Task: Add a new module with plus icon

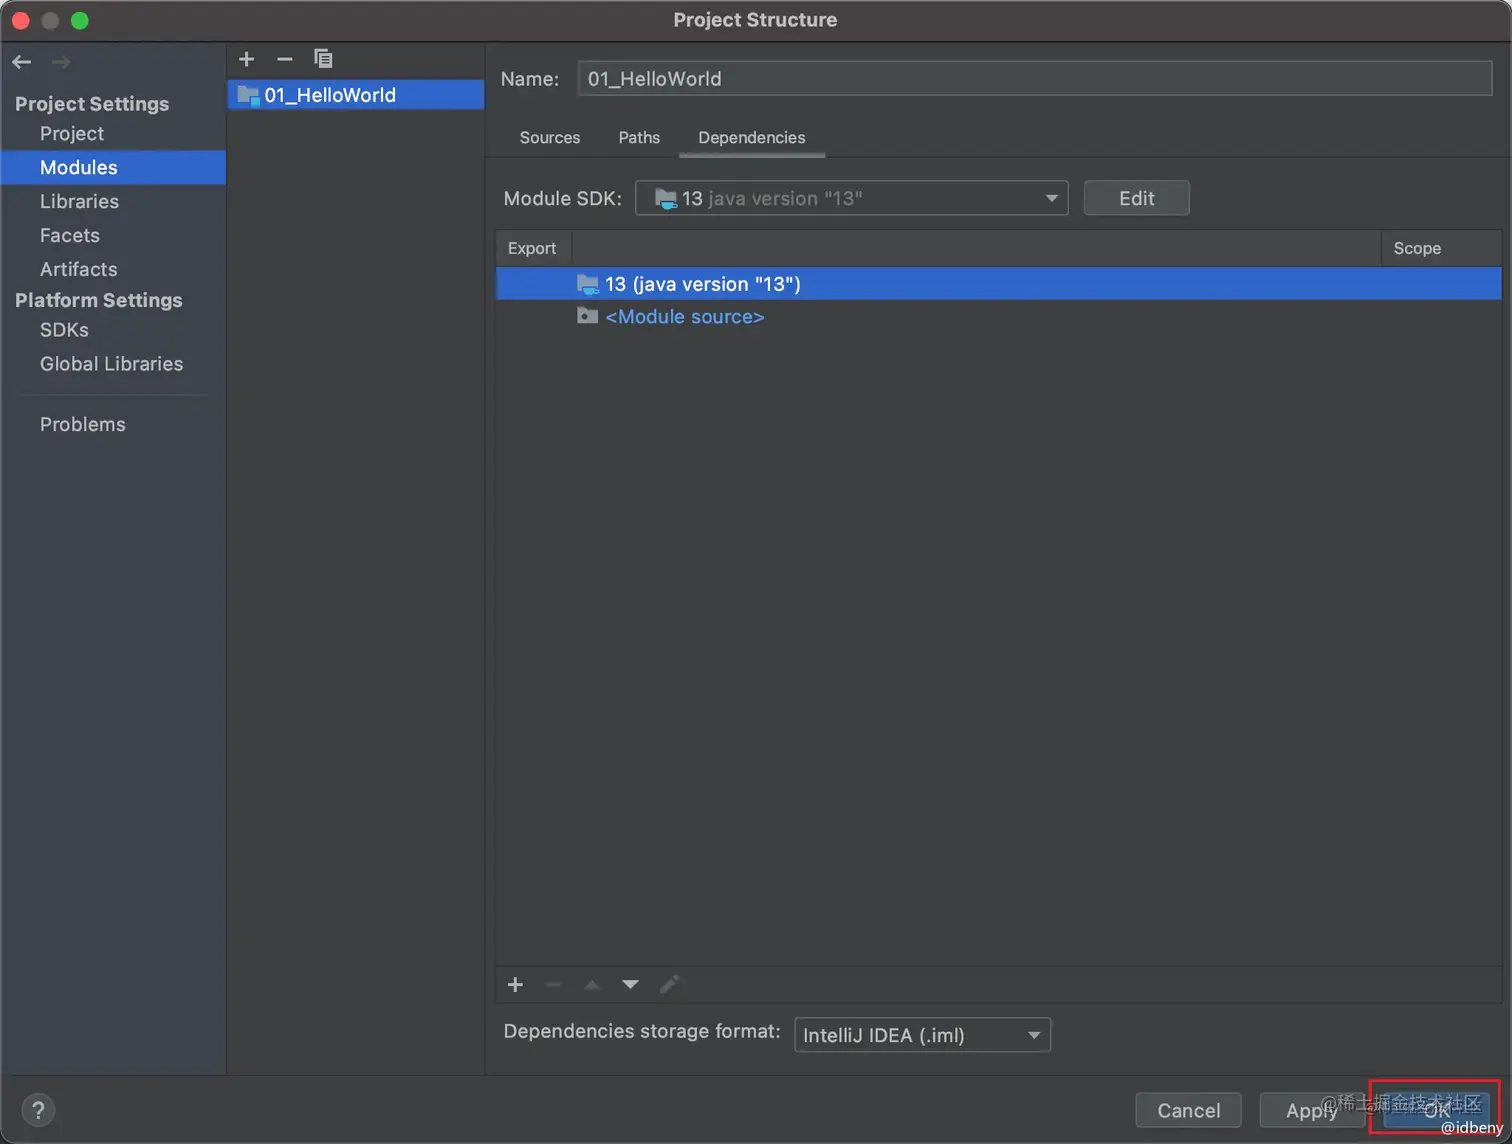Action: [x=247, y=59]
